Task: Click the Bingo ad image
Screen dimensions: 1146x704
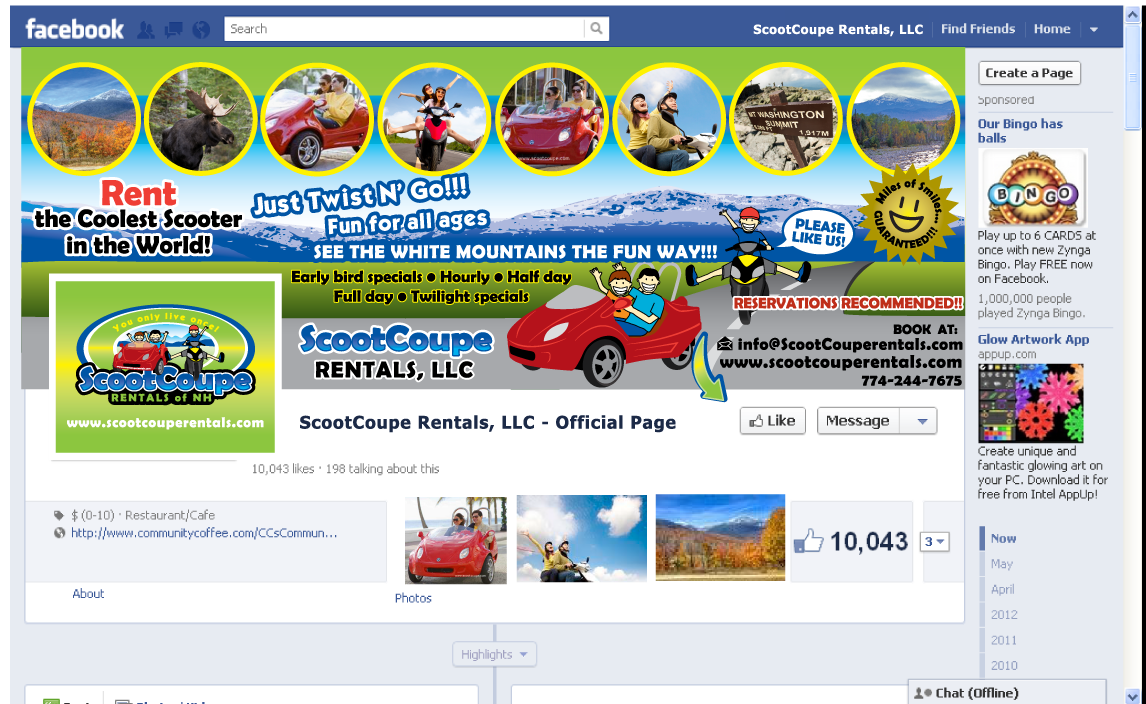Action: tap(1032, 189)
